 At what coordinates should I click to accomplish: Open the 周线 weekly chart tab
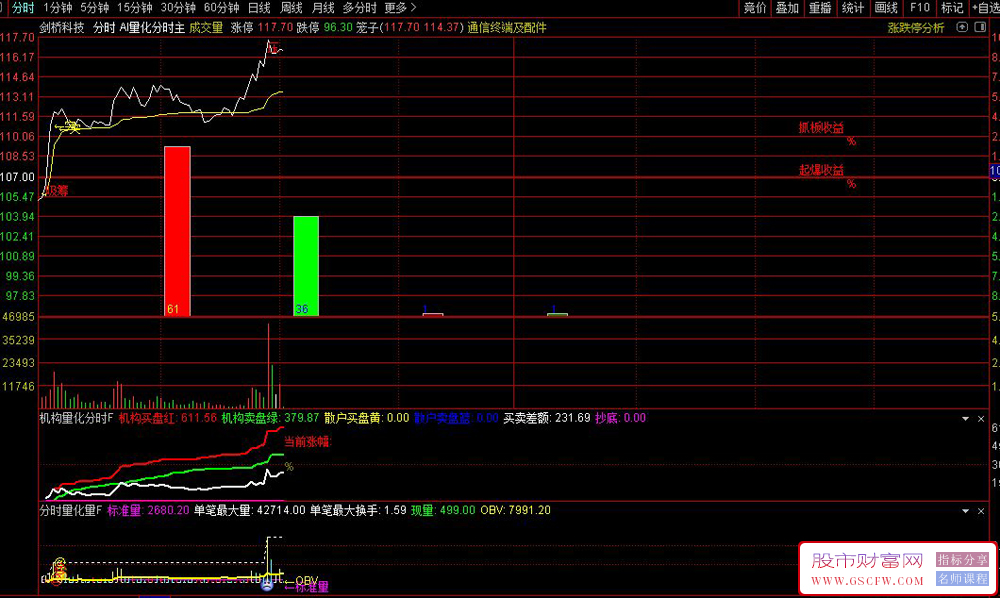(x=291, y=8)
